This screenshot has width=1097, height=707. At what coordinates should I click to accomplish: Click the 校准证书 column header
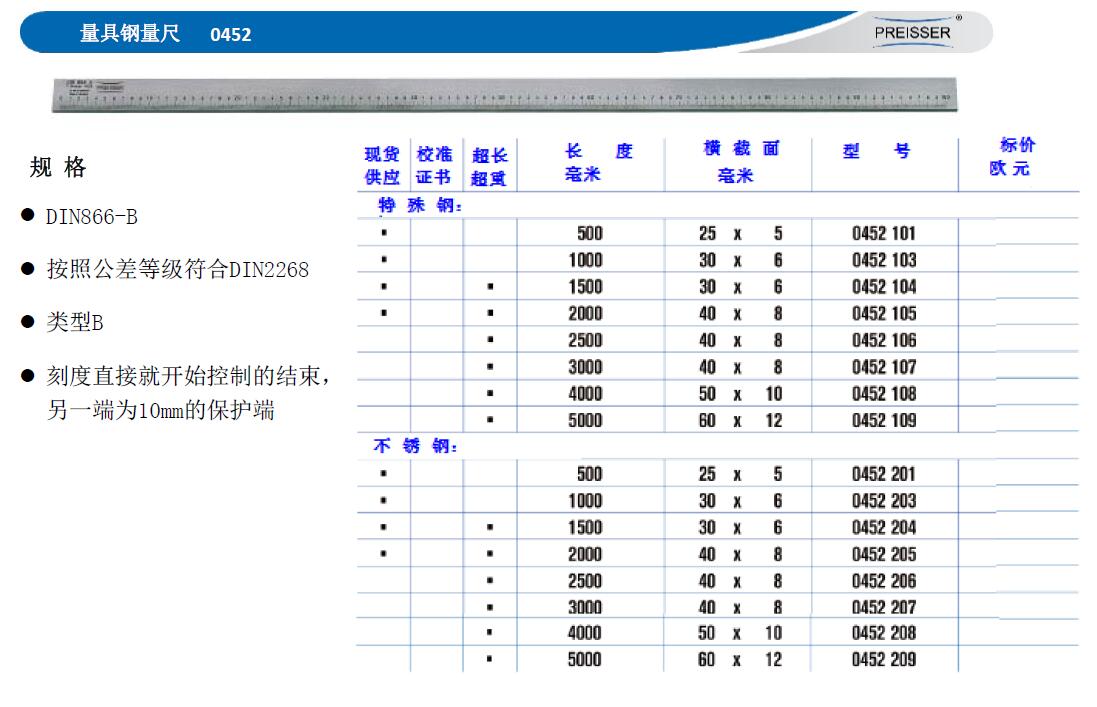435,166
